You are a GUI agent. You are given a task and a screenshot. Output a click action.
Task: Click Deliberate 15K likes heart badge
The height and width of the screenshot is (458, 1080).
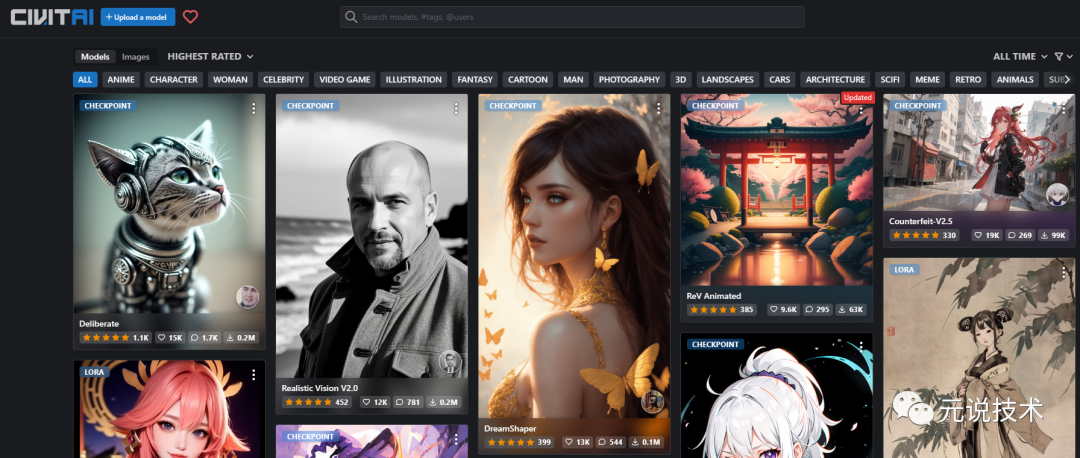coord(170,338)
